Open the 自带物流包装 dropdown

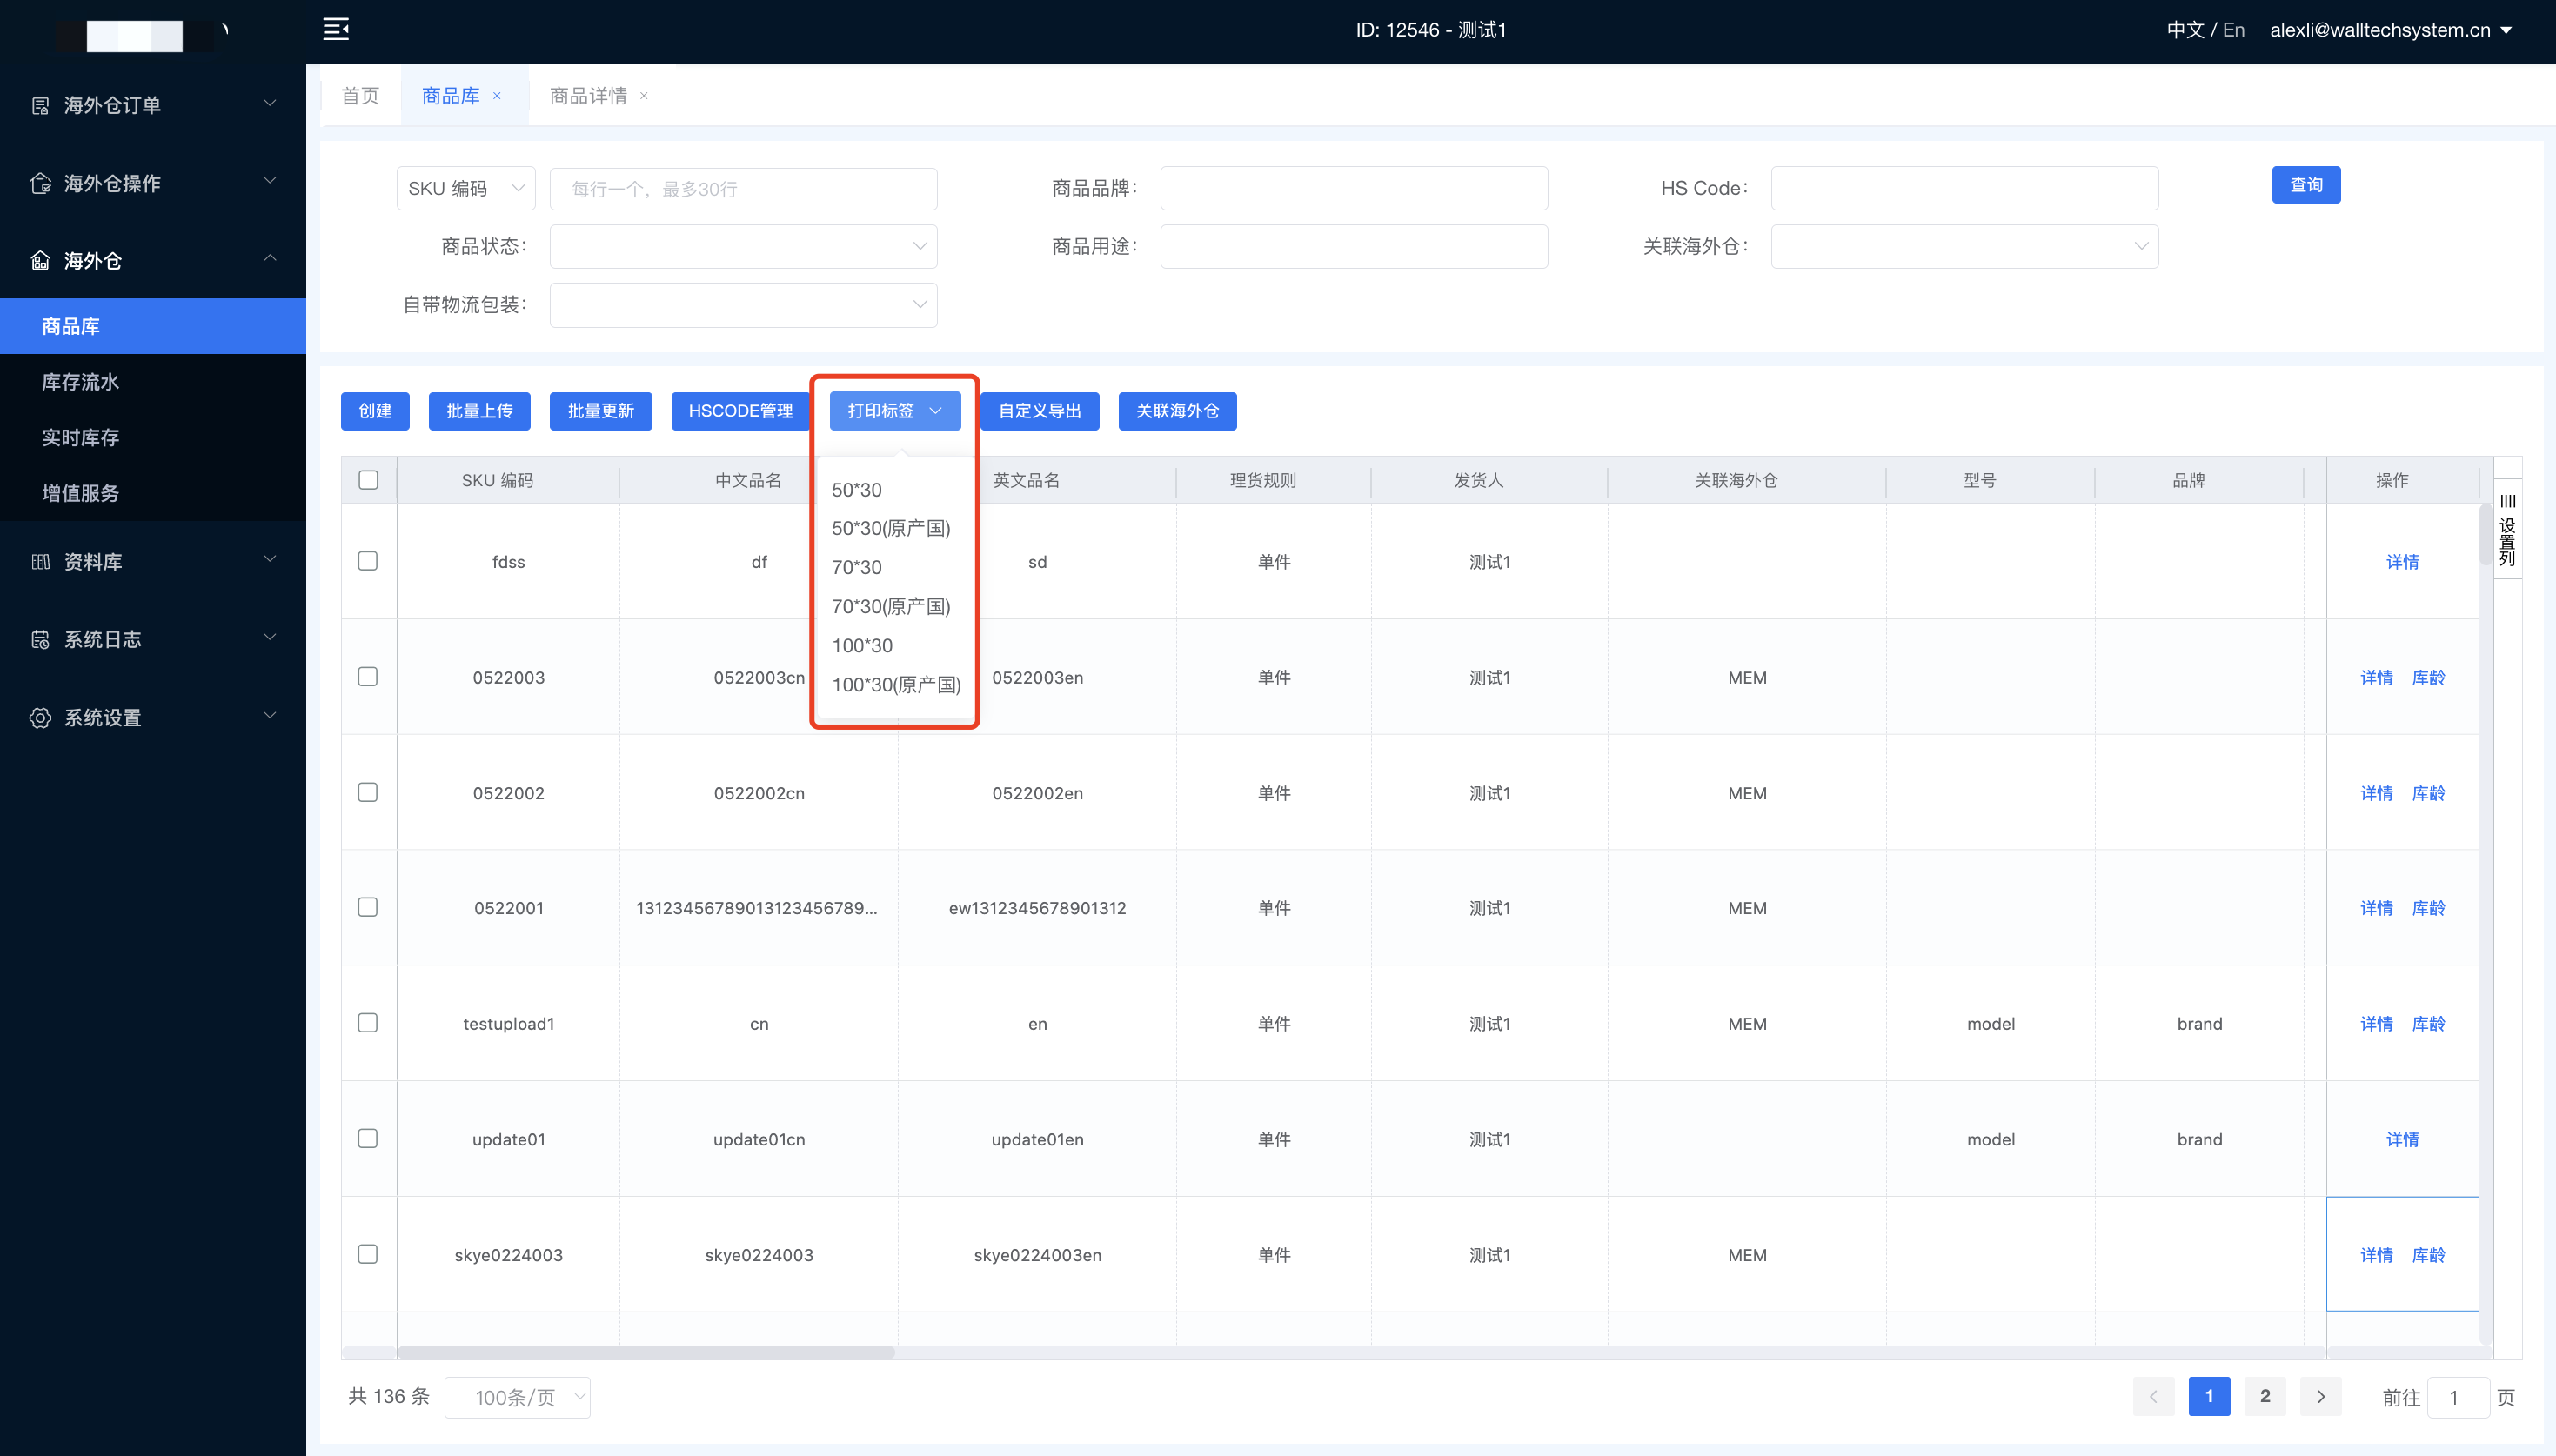743,304
